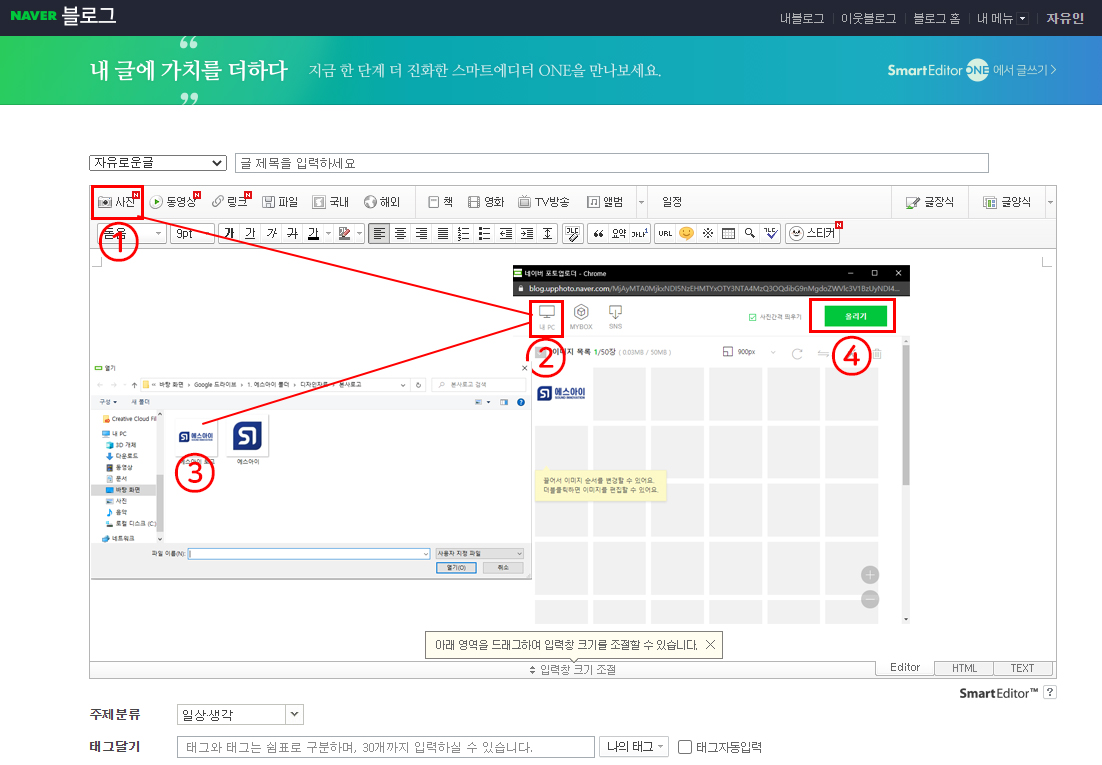The width and height of the screenshot is (1102, 765).
Task: Insert a quotation block
Action: point(598,233)
